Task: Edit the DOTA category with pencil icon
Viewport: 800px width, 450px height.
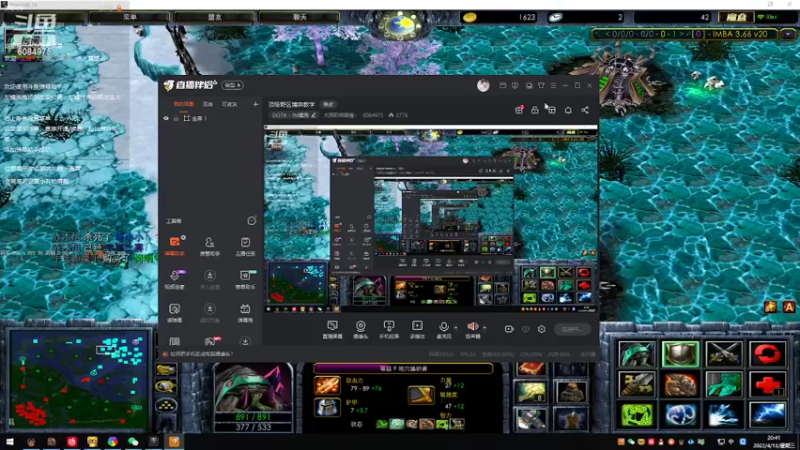Action: tap(314, 115)
